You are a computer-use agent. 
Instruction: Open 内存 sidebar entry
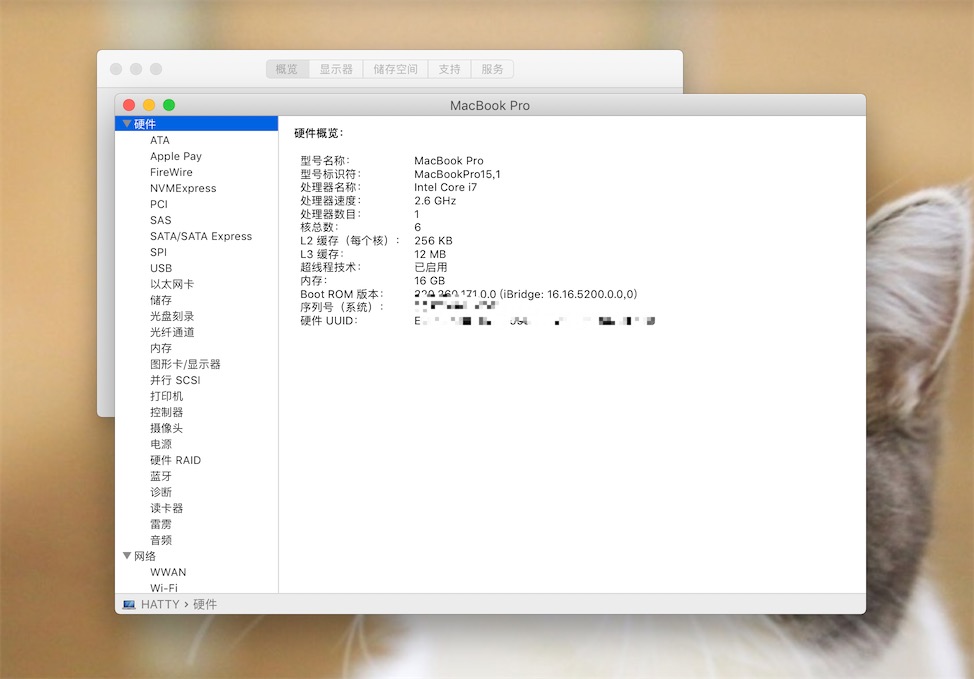click(161, 349)
